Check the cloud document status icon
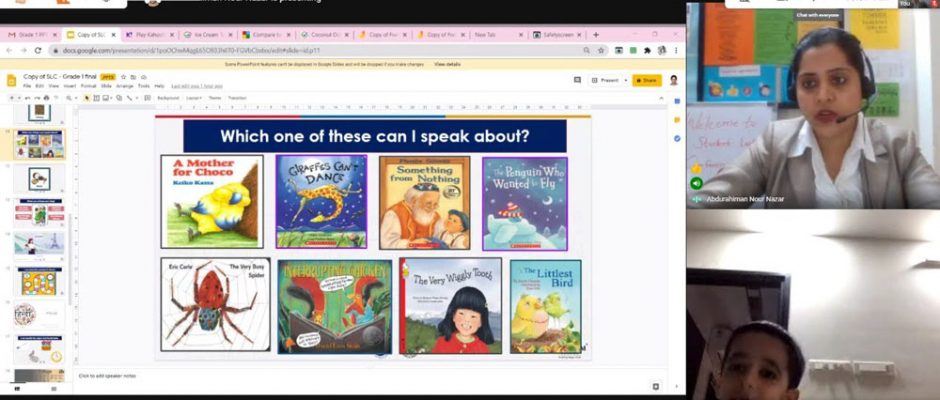940x400 pixels. [144, 77]
